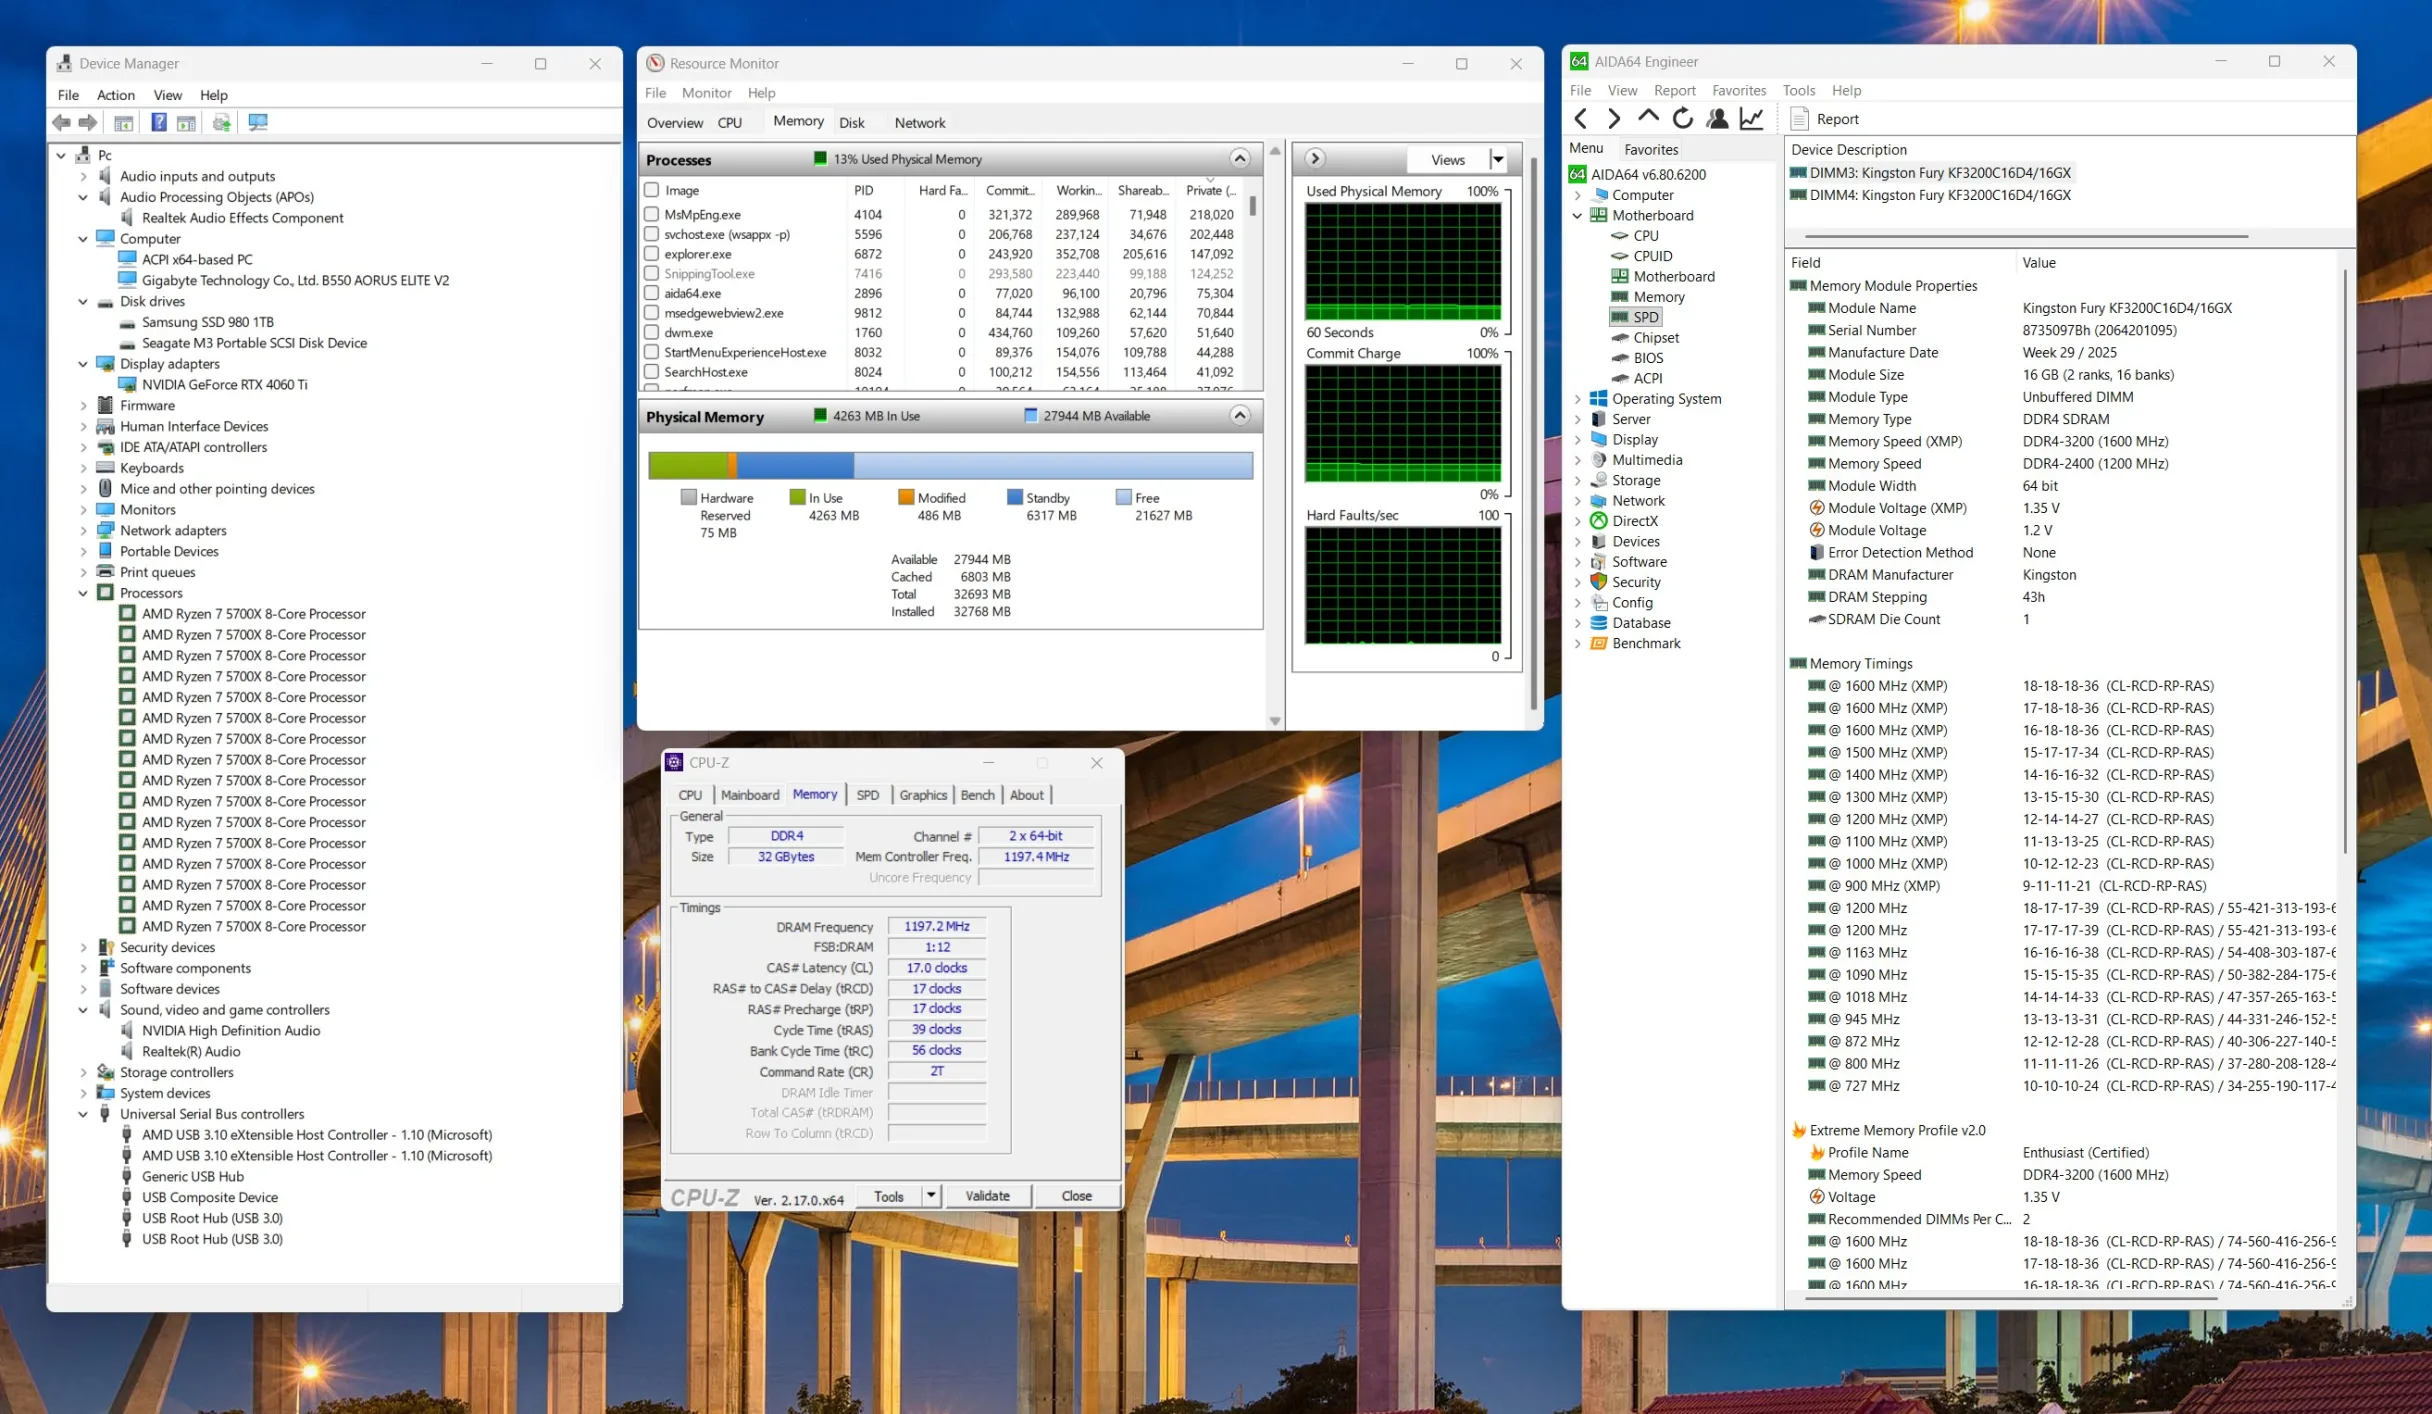This screenshot has width=2432, height=1414.
Task: Expand Network adapters in Device Manager
Action: pyautogui.click(x=84, y=530)
